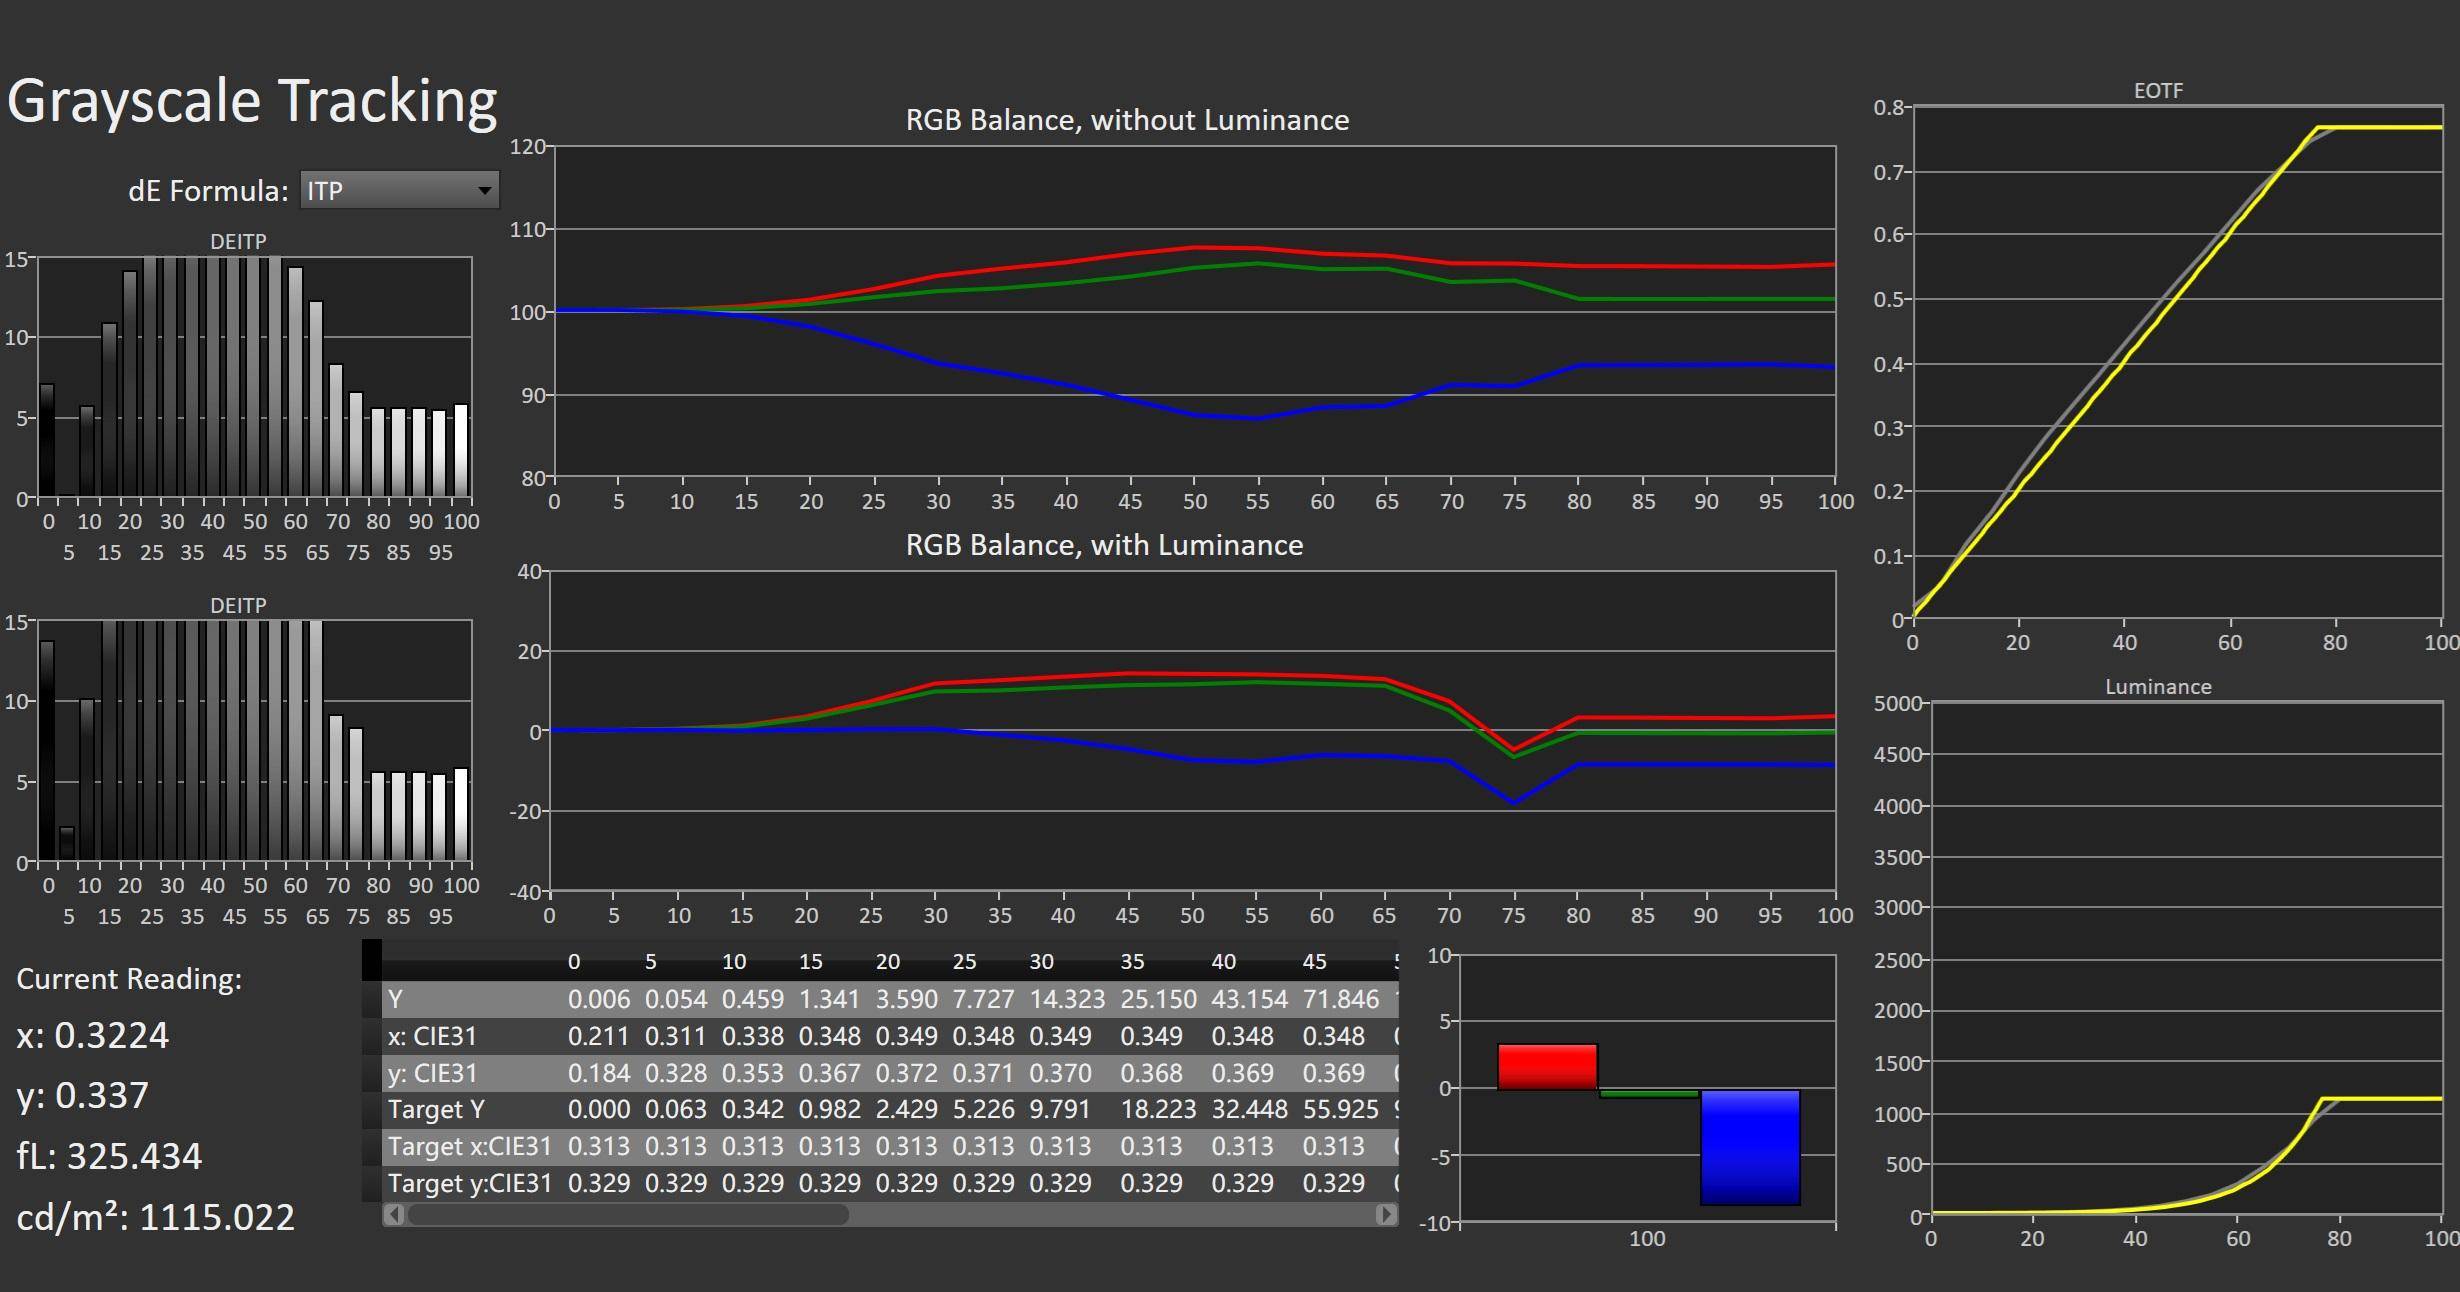Click the Y value 14.323 cell
Image resolution: width=2460 pixels, height=1292 pixels.
point(1067,999)
